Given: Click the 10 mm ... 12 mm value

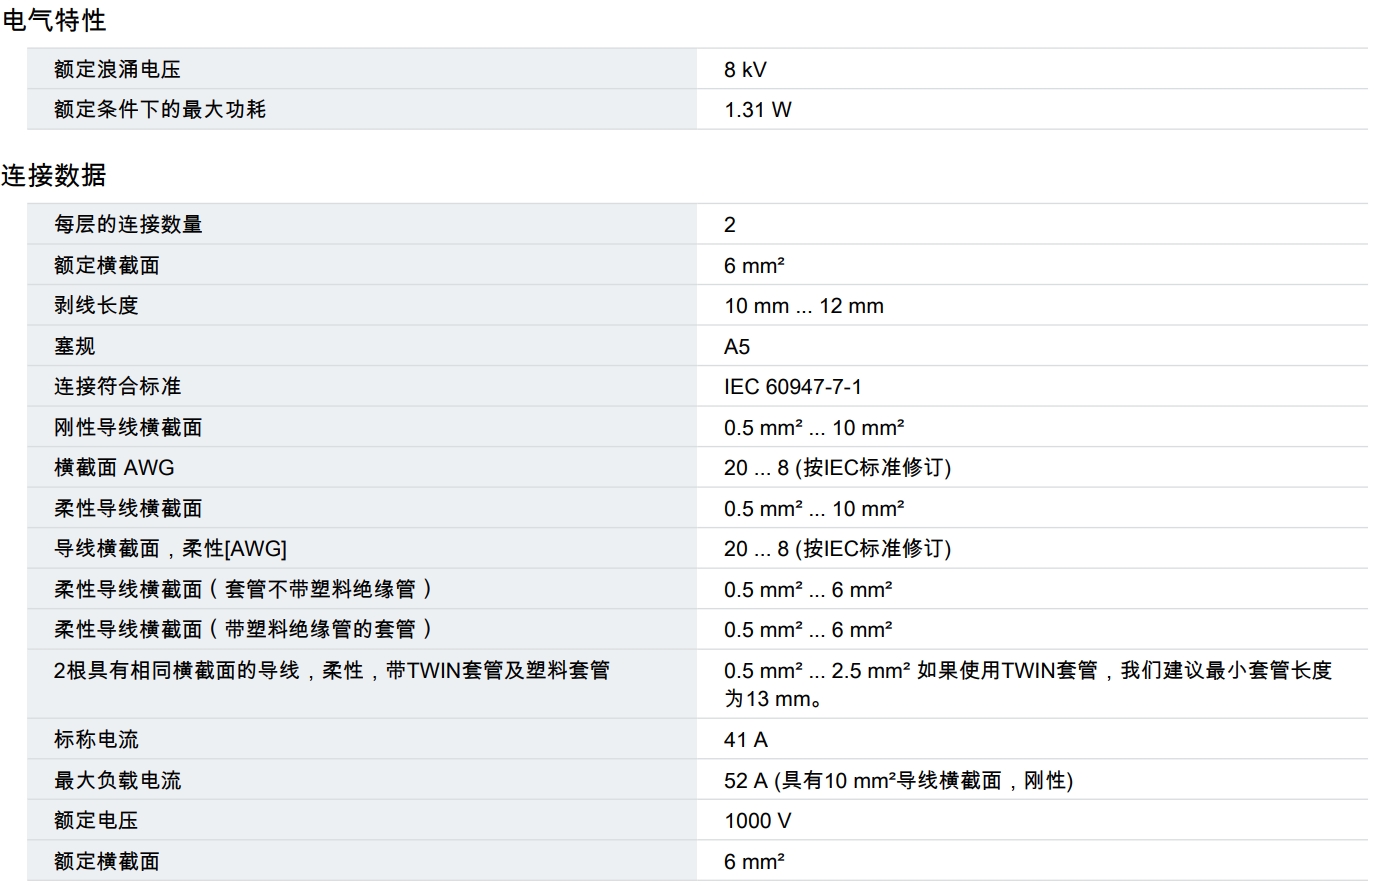Looking at the screenshot, I should click(803, 306).
